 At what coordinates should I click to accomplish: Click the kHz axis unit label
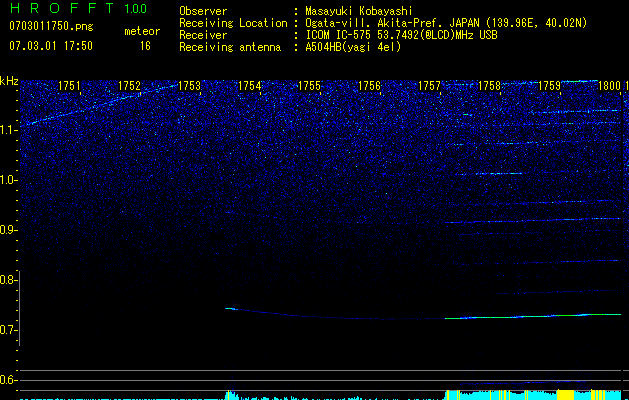tap(9, 81)
